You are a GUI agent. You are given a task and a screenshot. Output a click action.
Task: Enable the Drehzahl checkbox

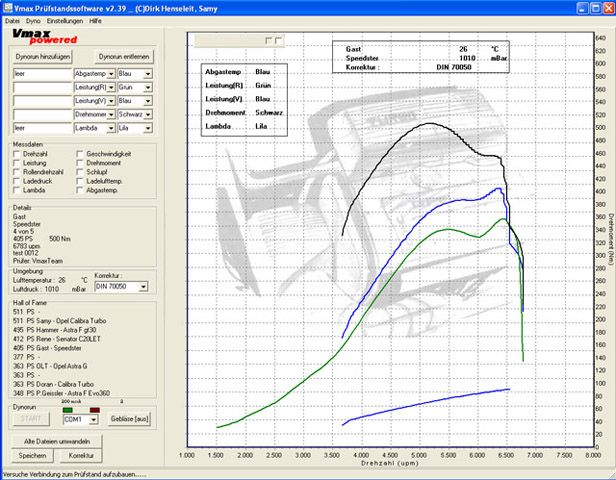pos(16,154)
